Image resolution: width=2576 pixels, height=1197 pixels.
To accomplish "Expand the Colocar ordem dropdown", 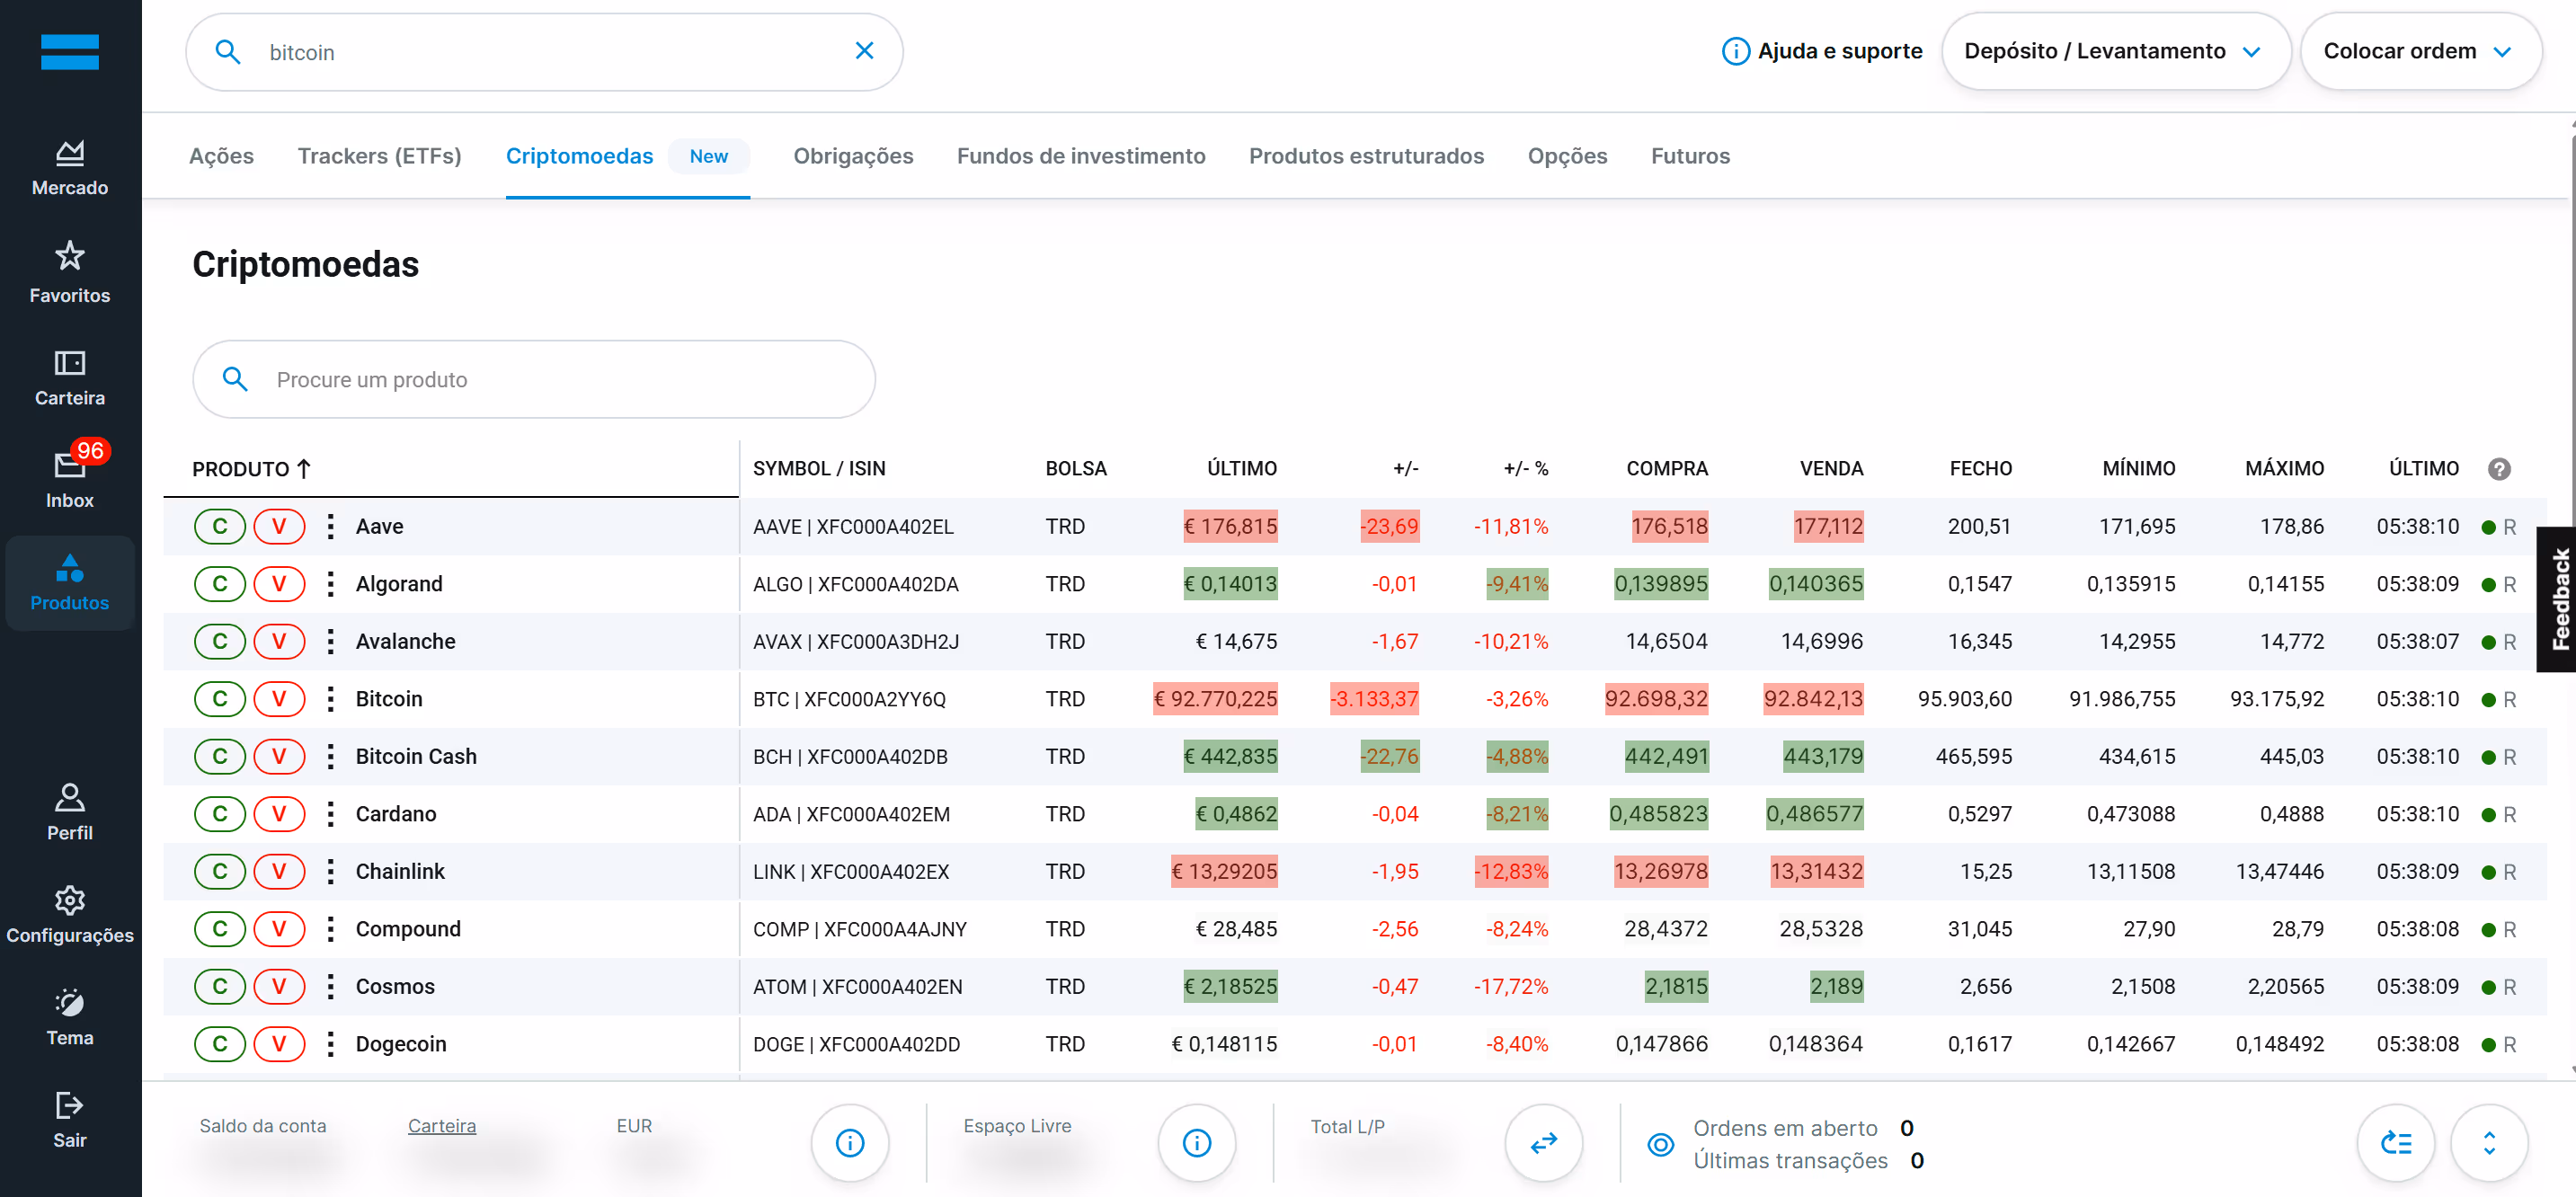I will 2418,51.
